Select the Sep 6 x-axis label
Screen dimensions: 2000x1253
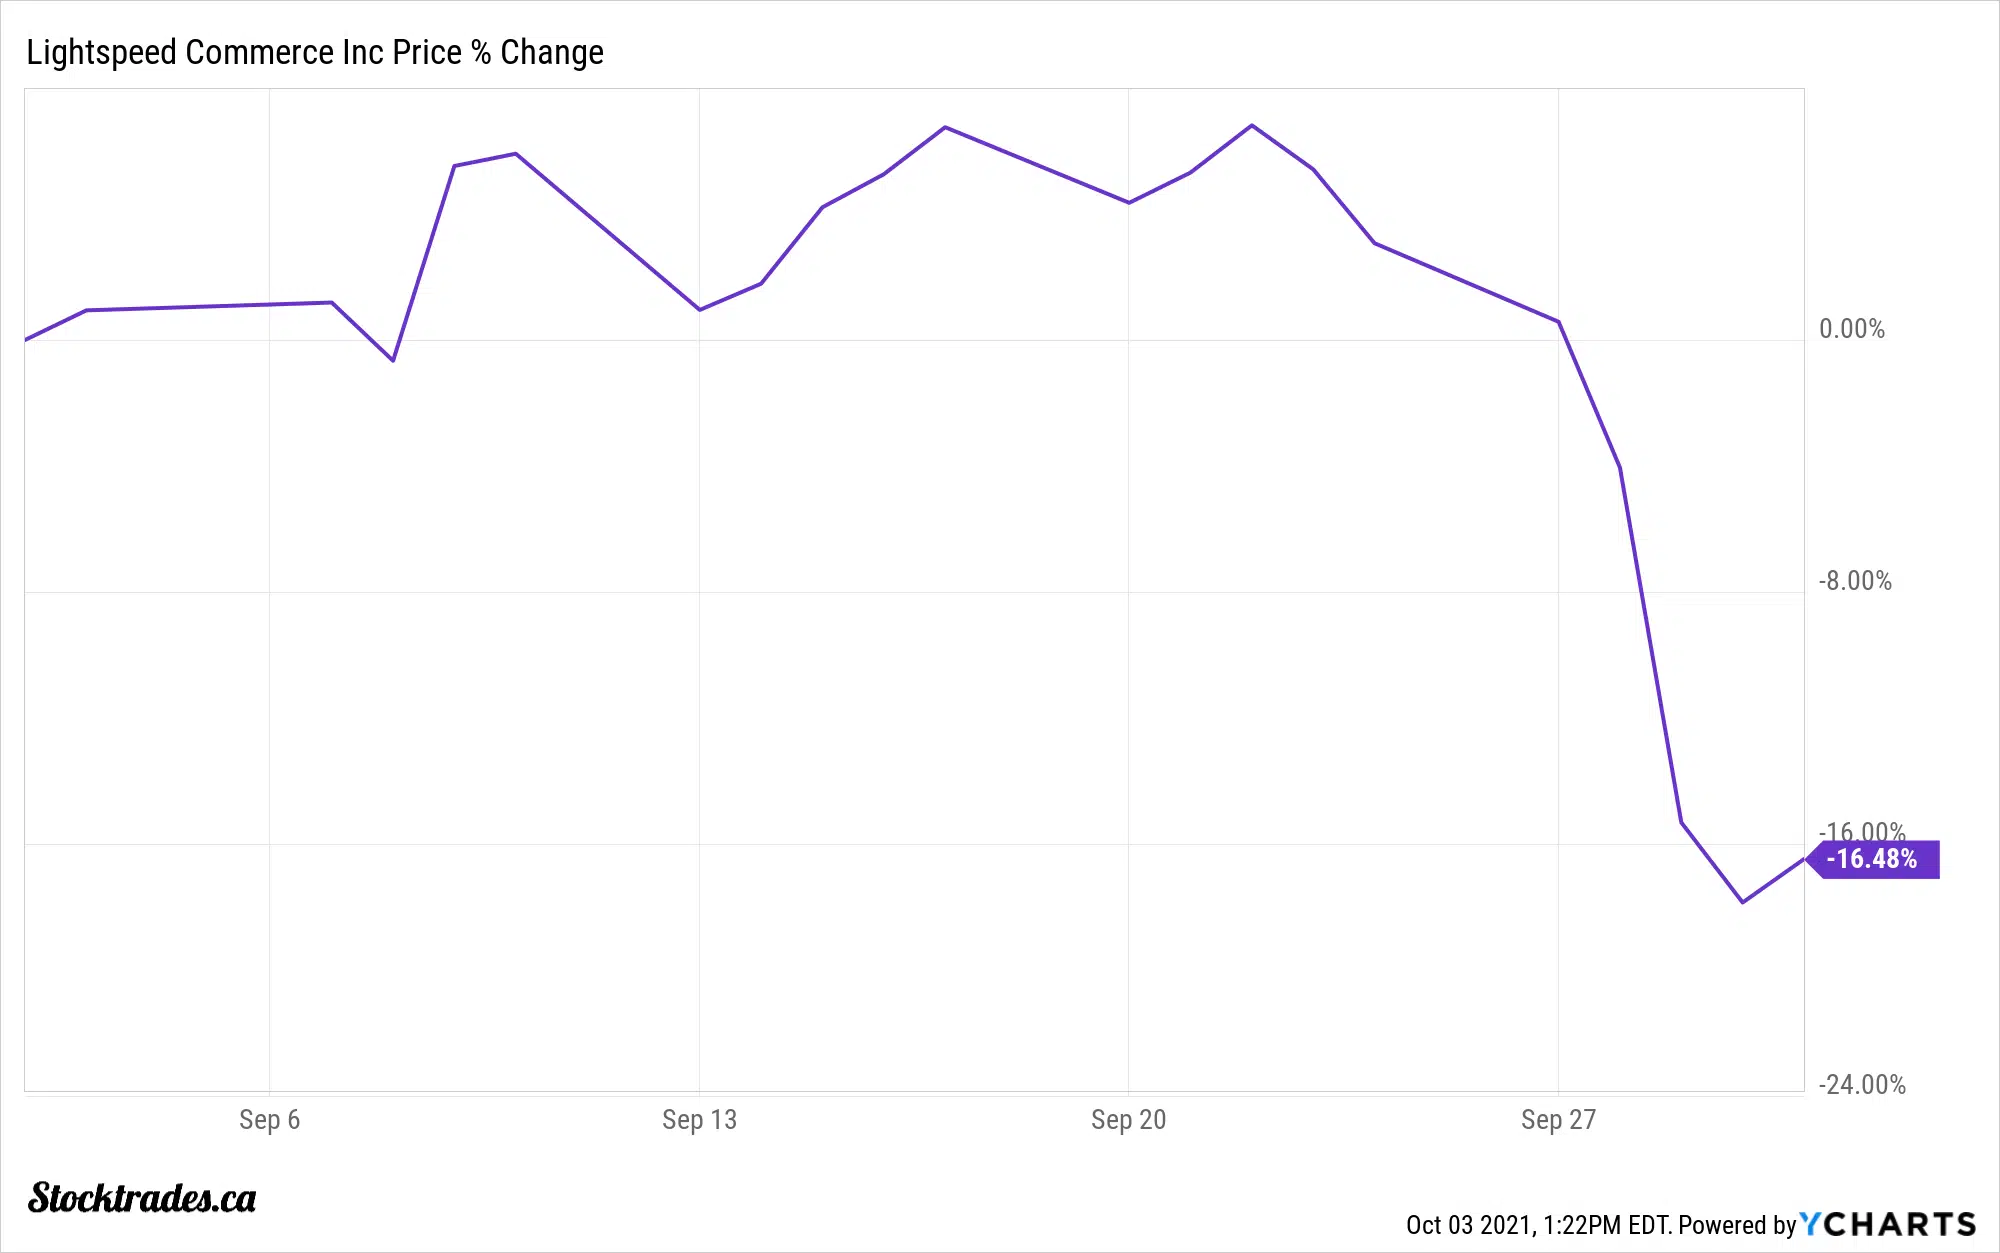tap(269, 1119)
